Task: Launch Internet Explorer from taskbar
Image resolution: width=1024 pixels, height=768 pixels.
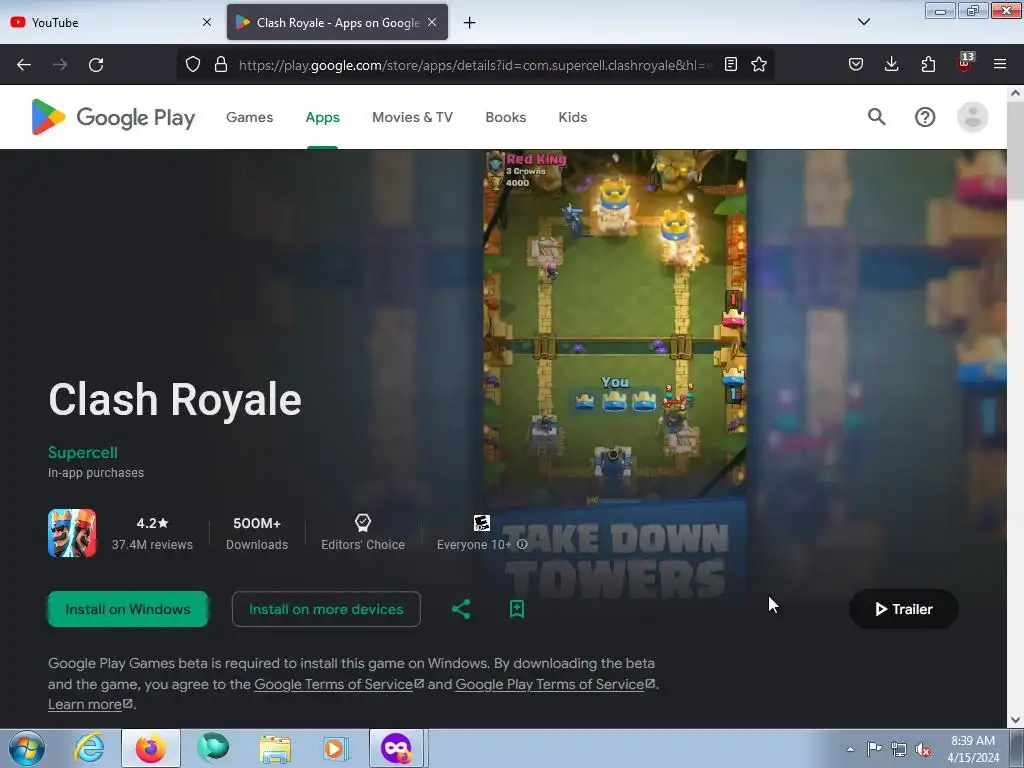Action: [89, 748]
